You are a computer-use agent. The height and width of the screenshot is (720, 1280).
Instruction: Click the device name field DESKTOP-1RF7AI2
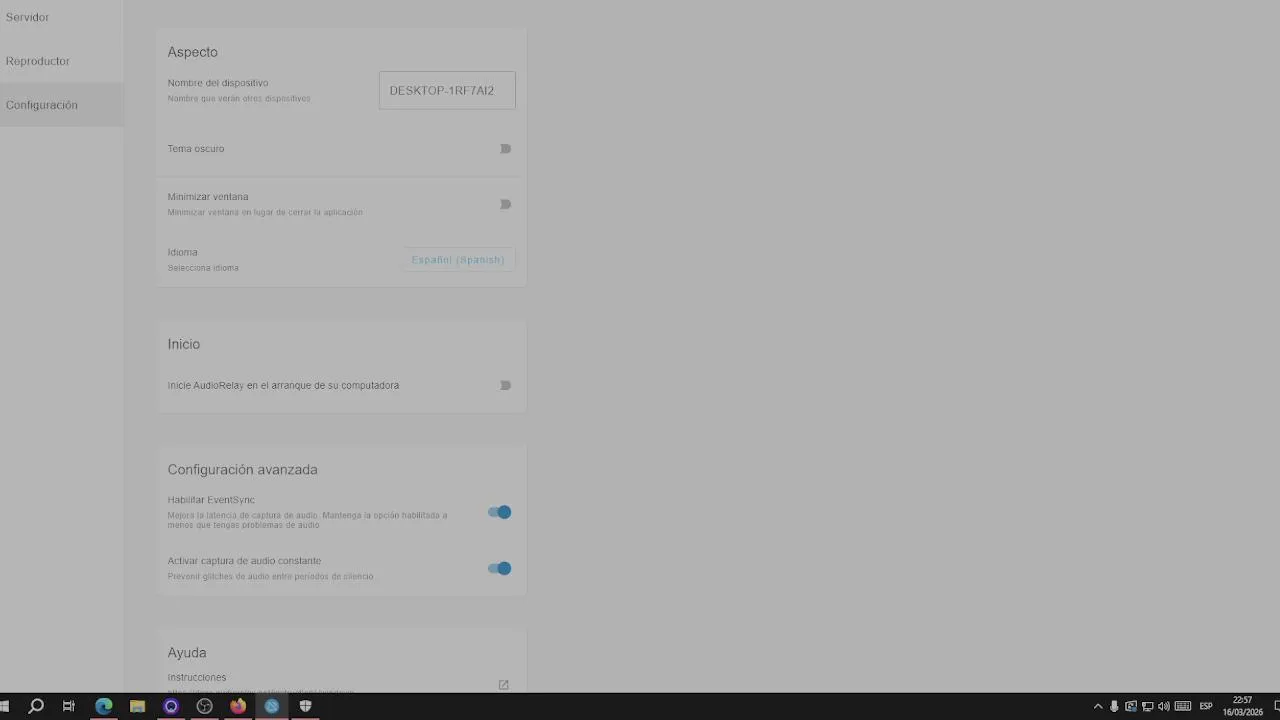point(447,90)
